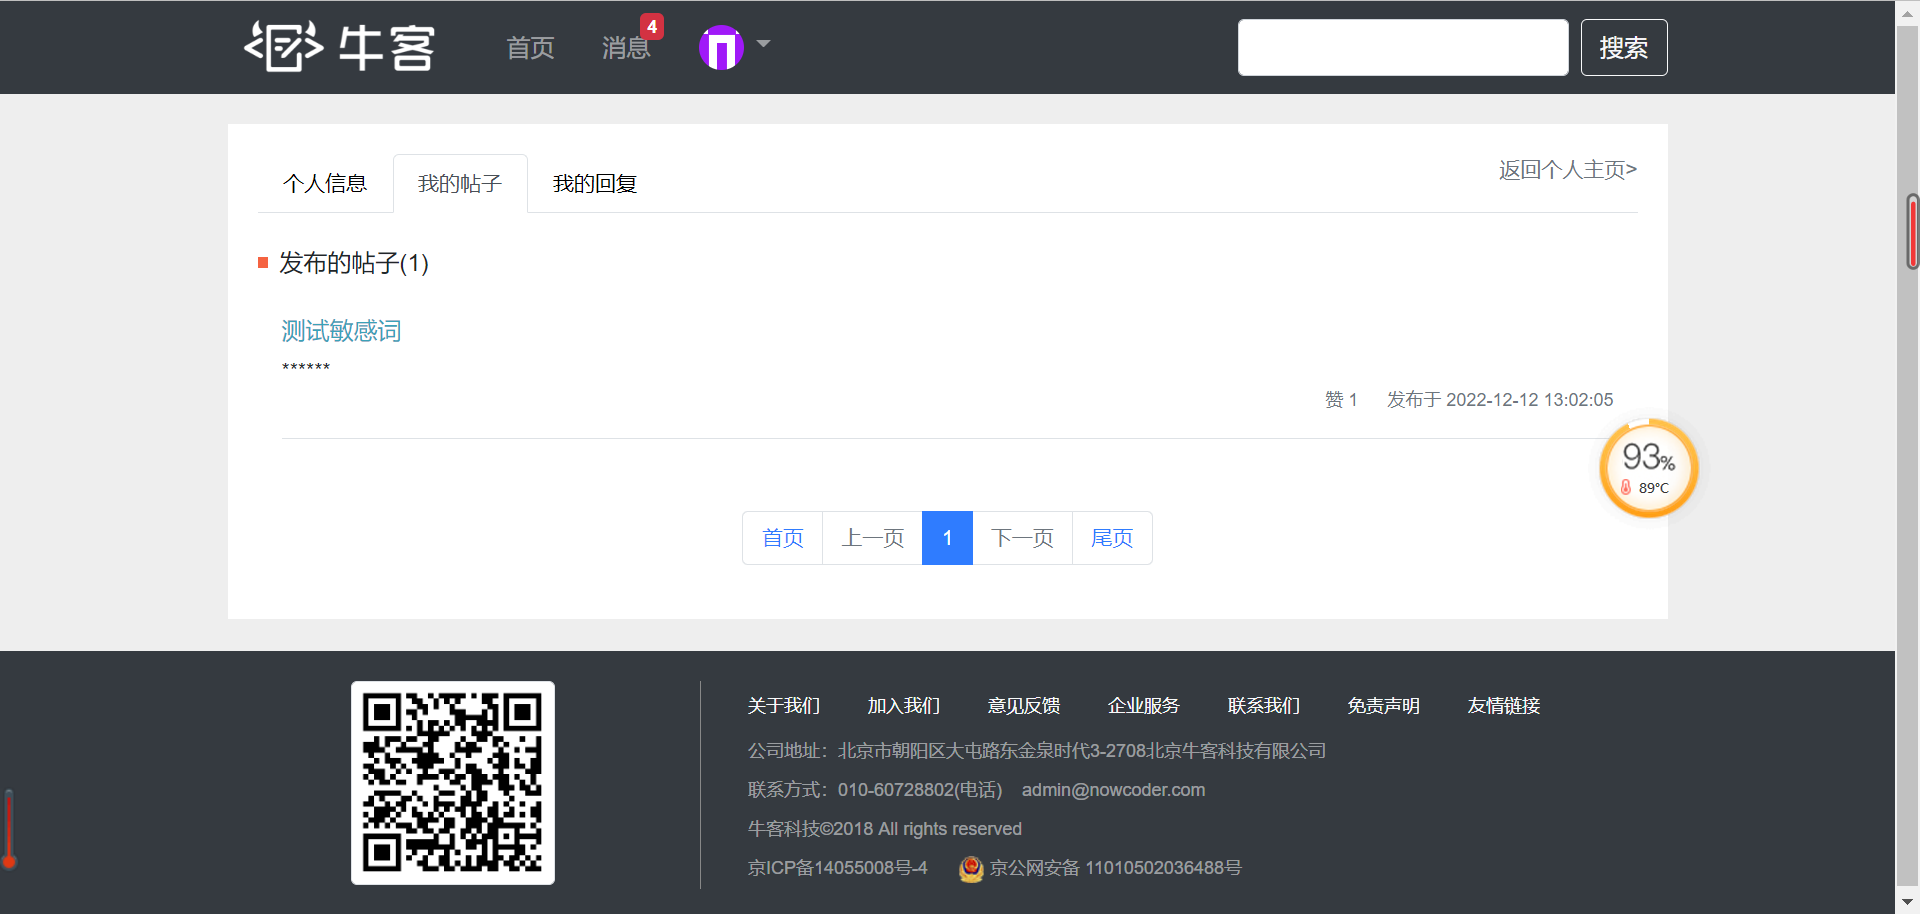1920x914 pixels.
Task: Click the 93% temperature floating widget
Action: (x=1649, y=468)
